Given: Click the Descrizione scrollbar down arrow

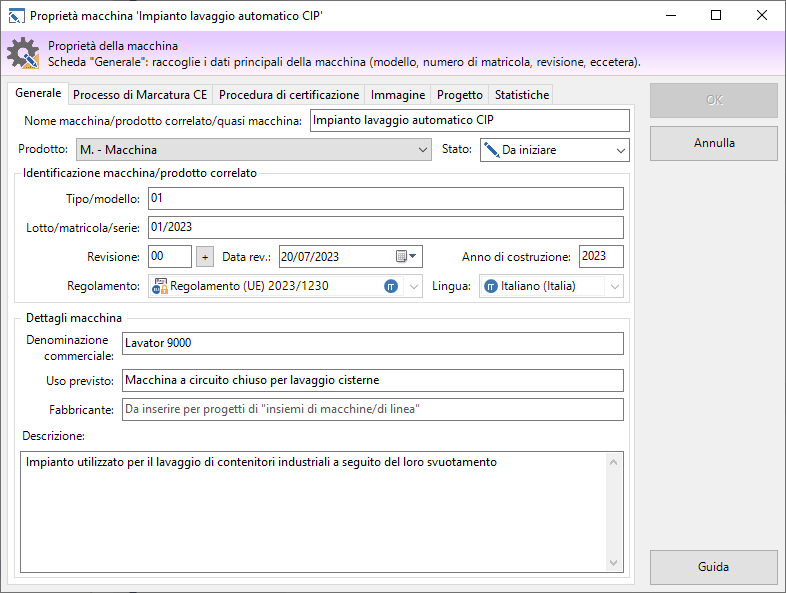Looking at the screenshot, I should point(614,565).
